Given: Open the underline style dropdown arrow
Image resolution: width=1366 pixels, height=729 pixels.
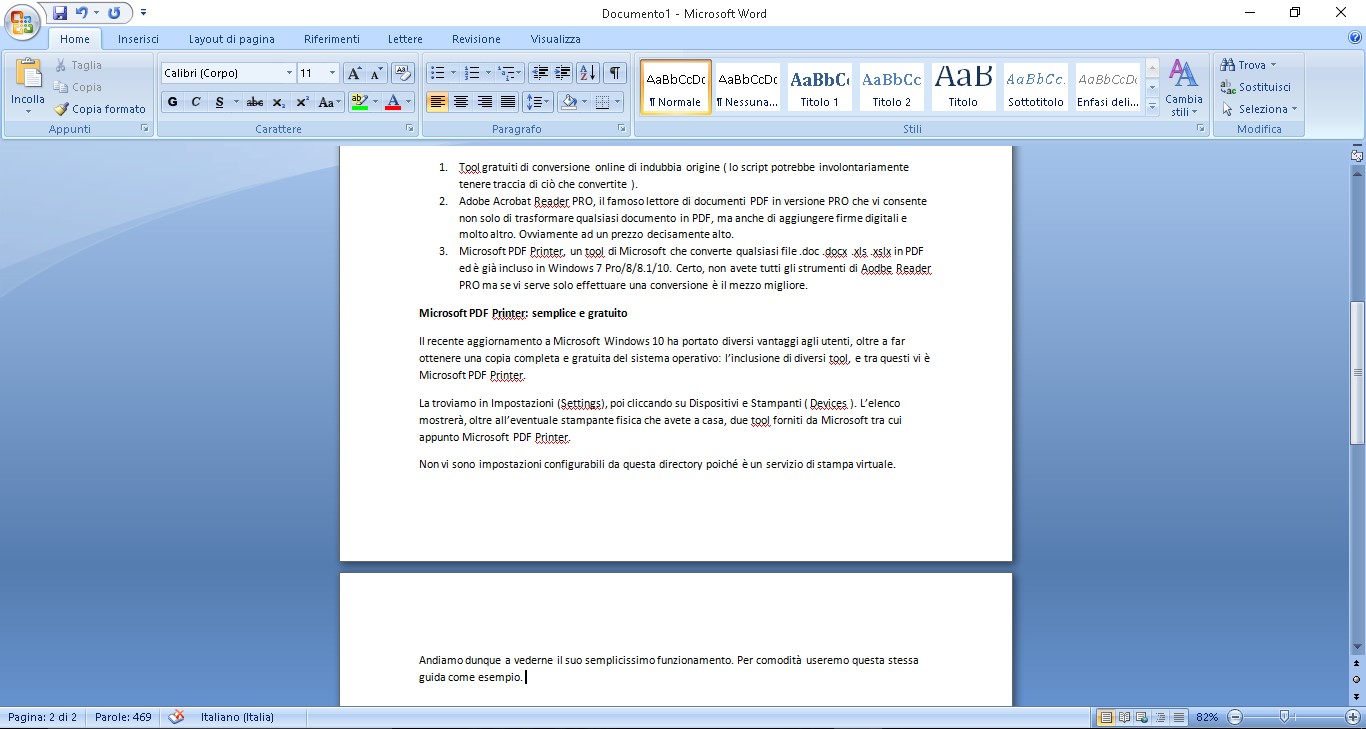Looking at the screenshot, I should [x=236, y=102].
